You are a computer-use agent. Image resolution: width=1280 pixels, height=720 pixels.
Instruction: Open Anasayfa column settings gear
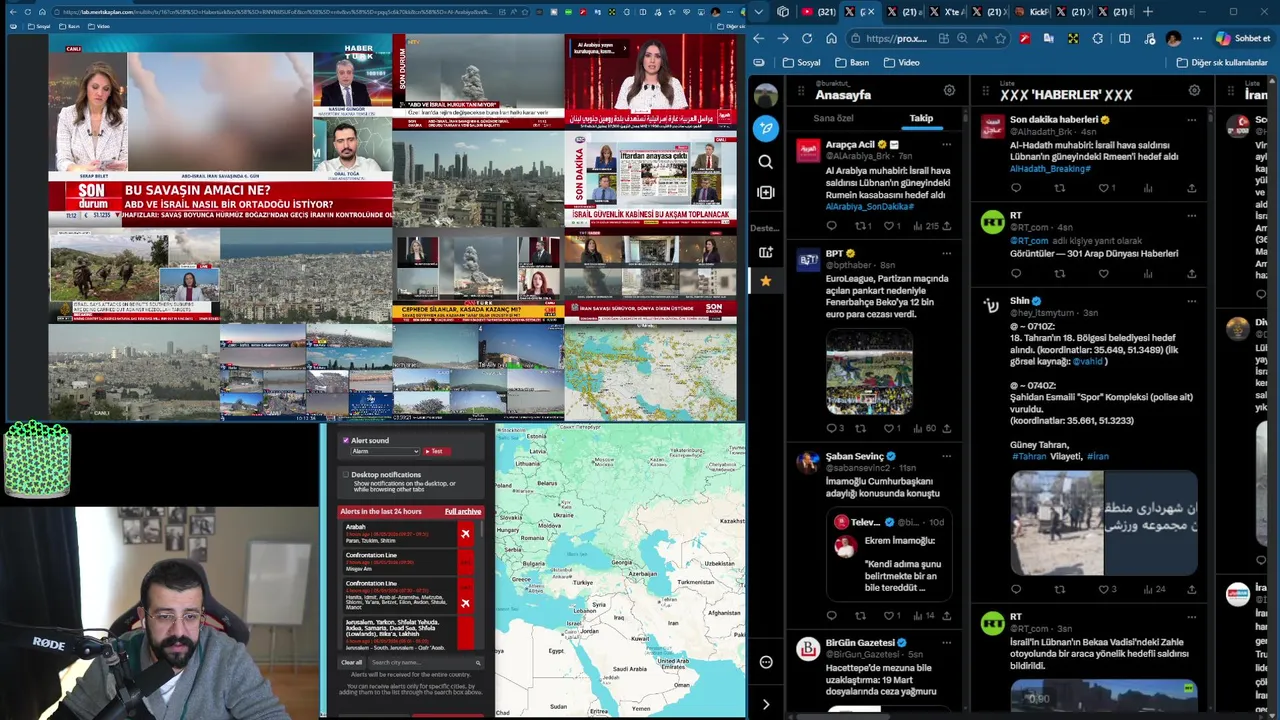949,91
